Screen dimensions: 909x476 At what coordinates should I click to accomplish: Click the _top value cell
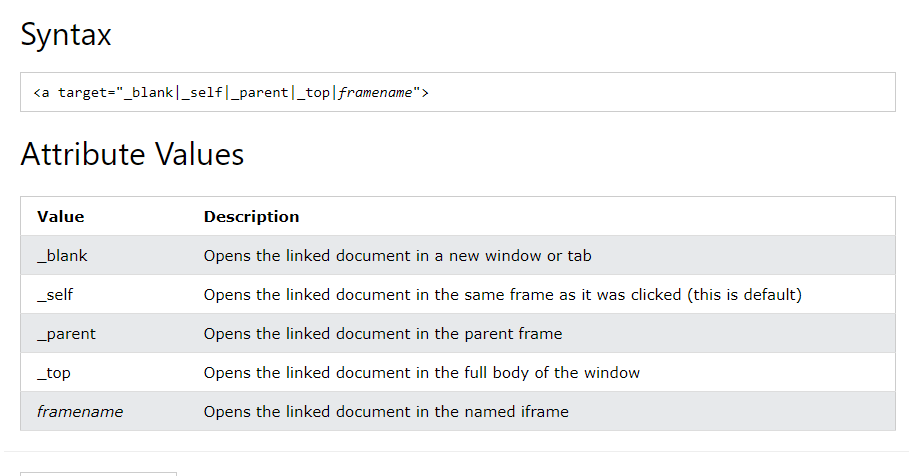tap(54, 373)
